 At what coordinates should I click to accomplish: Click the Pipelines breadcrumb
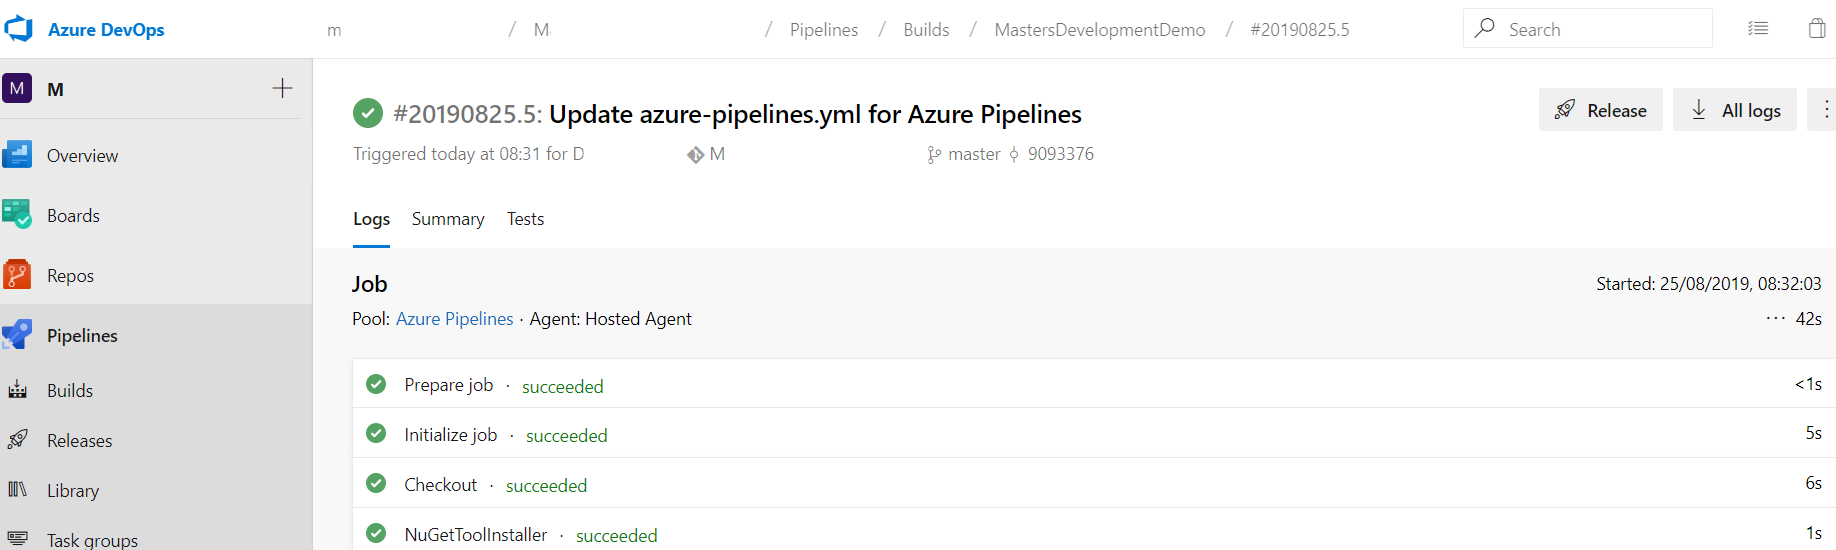point(824,30)
